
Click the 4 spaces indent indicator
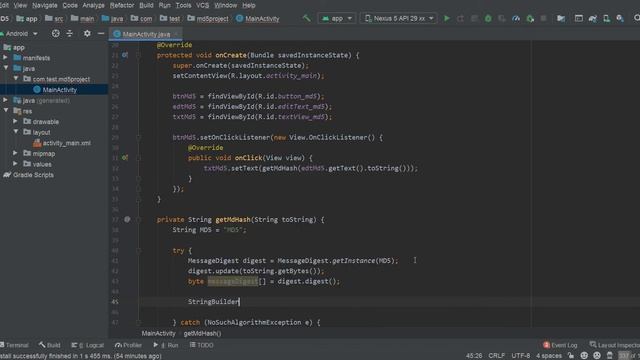click(x=549, y=356)
